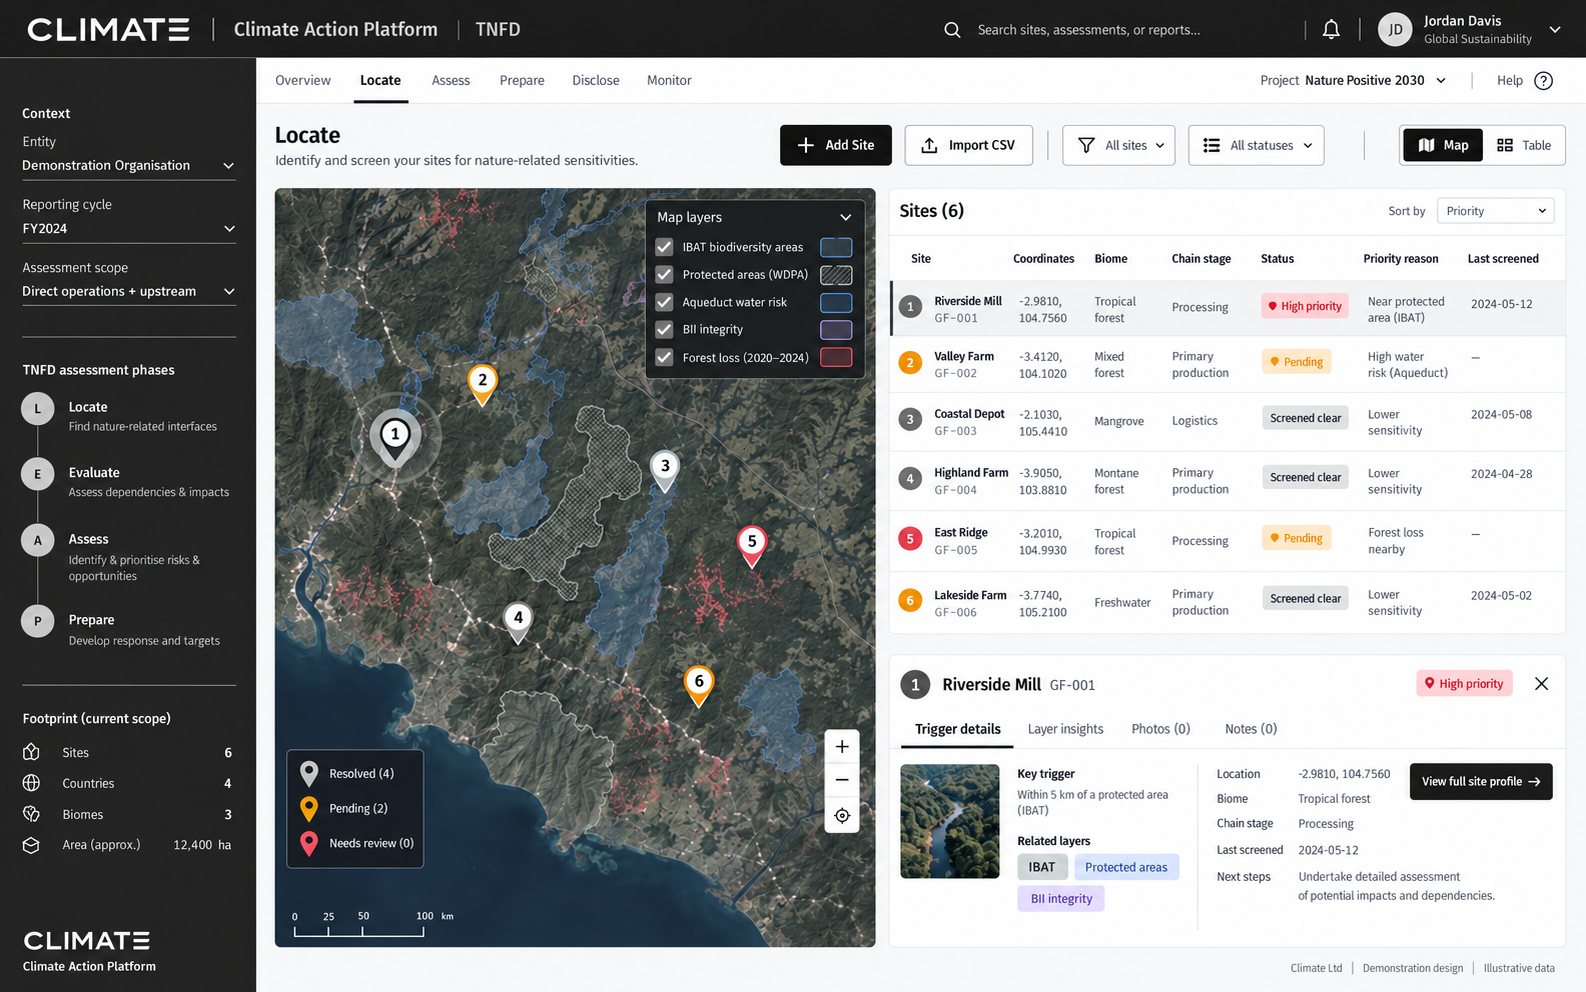Click the Forest loss color swatch
1586x992 pixels.
(x=836, y=357)
